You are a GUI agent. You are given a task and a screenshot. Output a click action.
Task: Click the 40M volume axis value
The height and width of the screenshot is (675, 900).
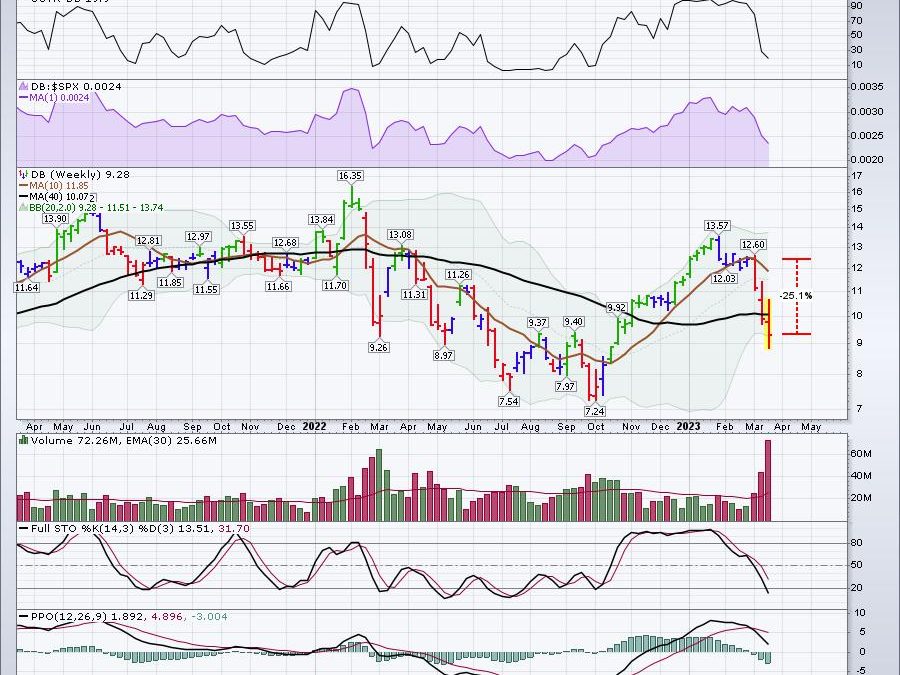(861, 475)
